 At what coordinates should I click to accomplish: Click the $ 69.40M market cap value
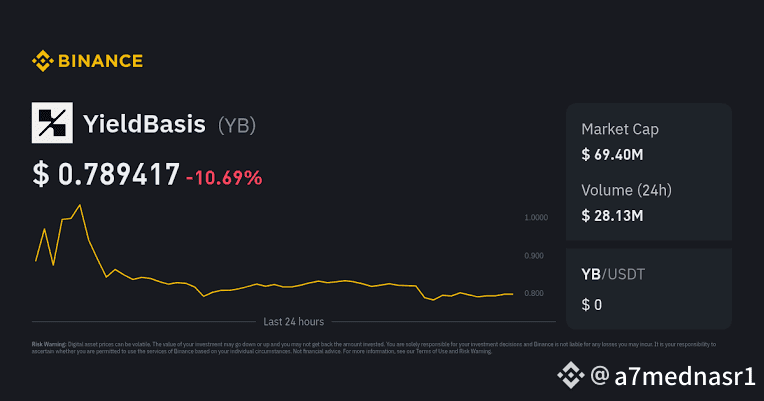pyautogui.click(x=612, y=154)
